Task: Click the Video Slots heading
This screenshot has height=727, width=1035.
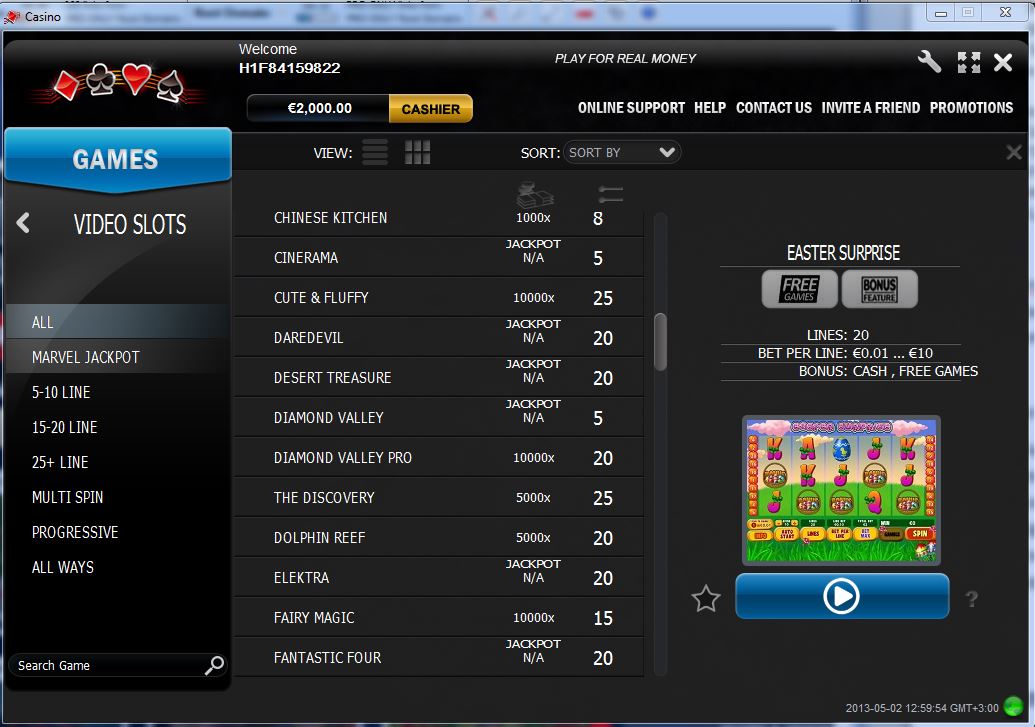Action: pos(130,225)
